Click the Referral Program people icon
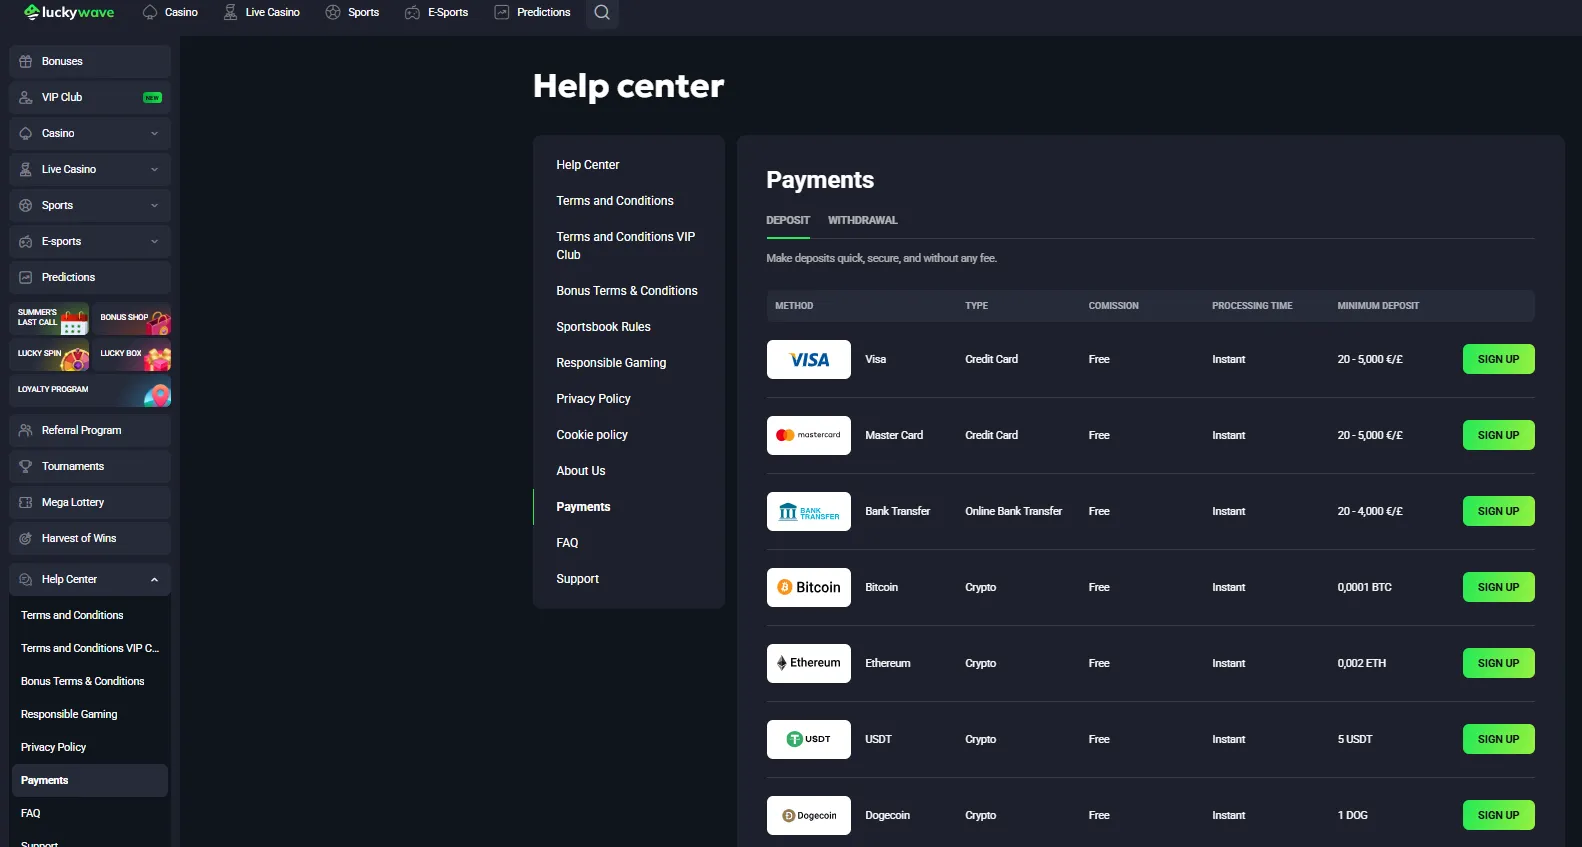The width and height of the screenshot is (1582, 847). 26,430
